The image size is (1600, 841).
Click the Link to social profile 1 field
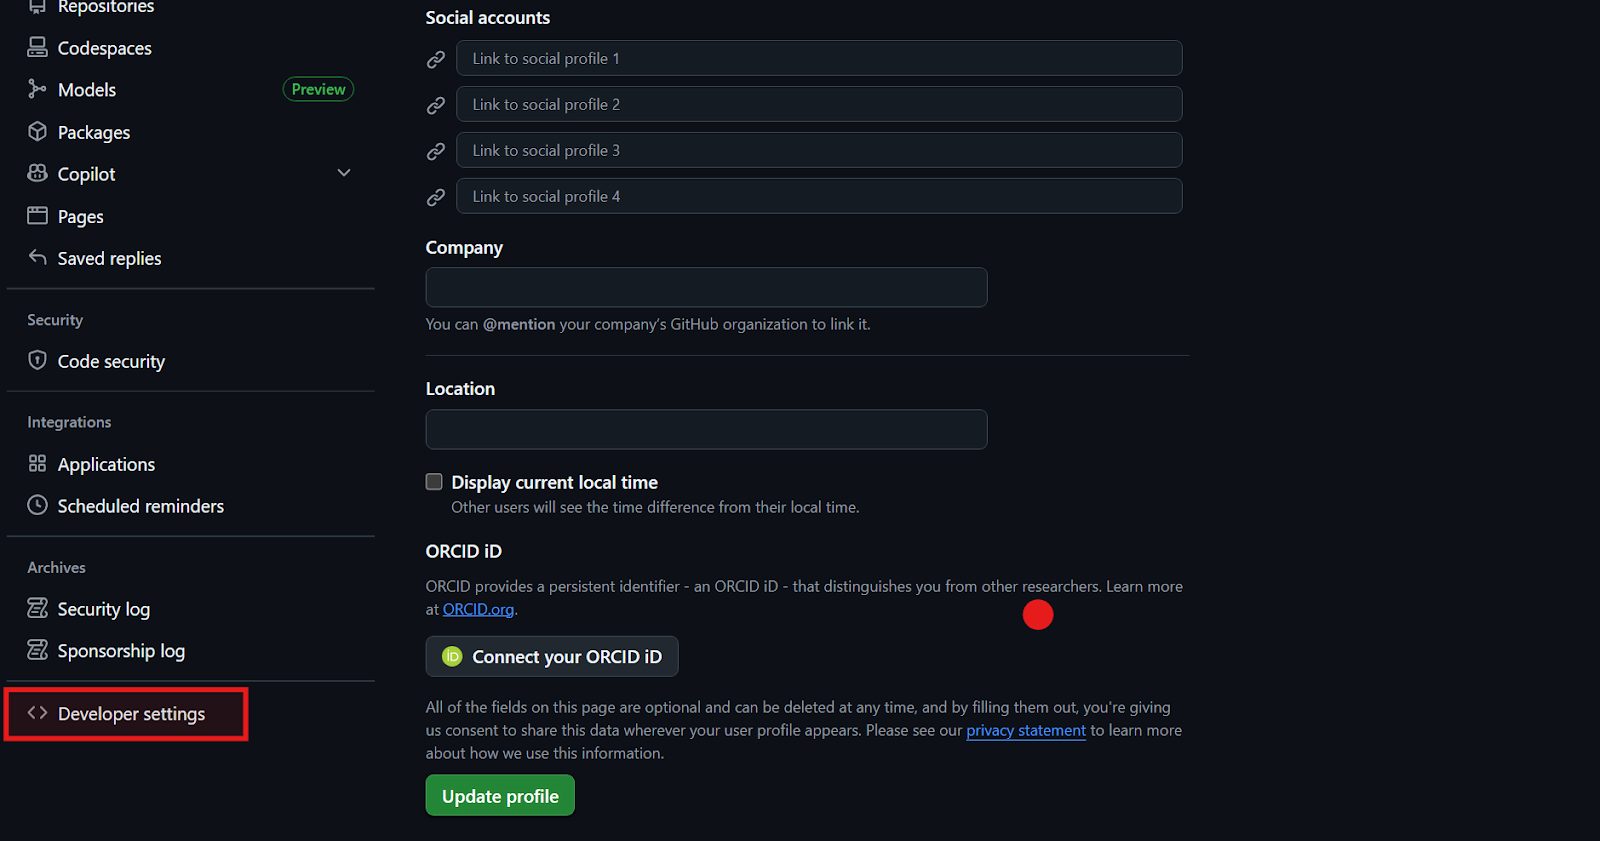819,58
